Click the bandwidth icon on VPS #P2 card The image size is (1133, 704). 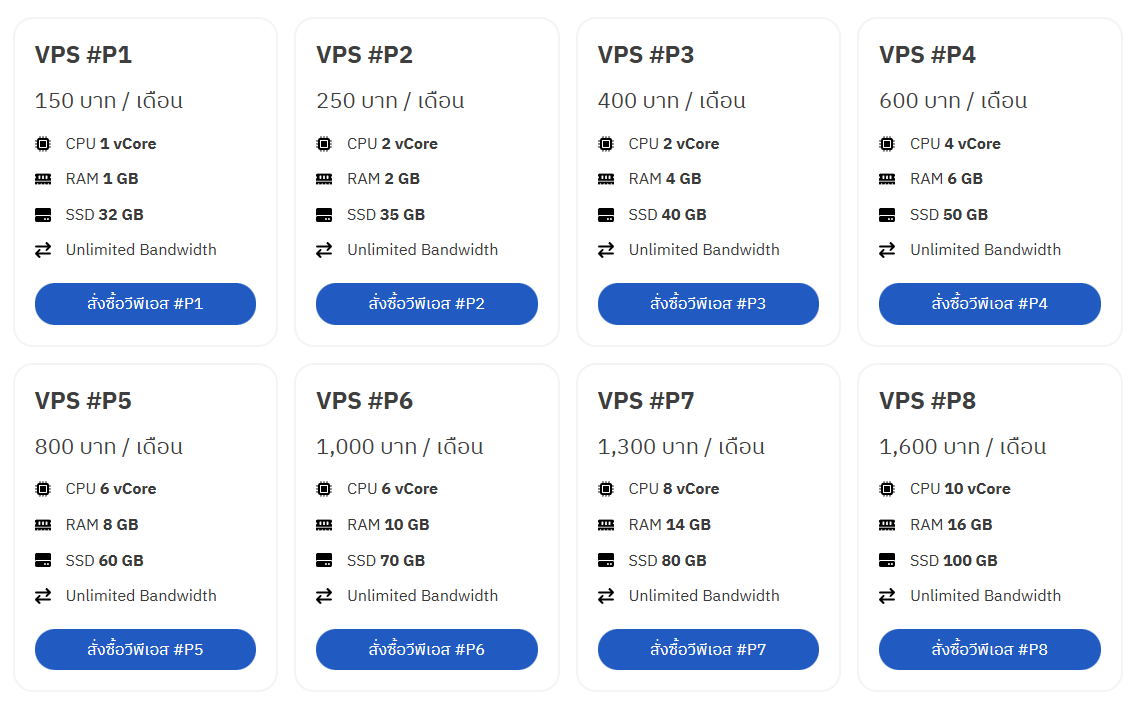[x=324, y=249]
